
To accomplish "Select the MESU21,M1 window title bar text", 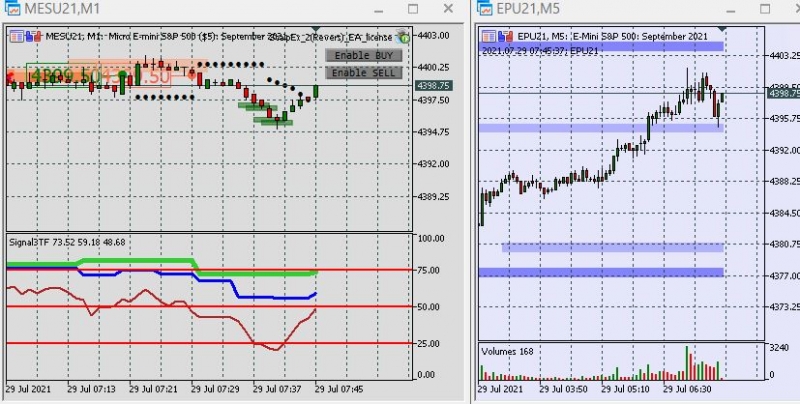I will [x=62, y=9].
